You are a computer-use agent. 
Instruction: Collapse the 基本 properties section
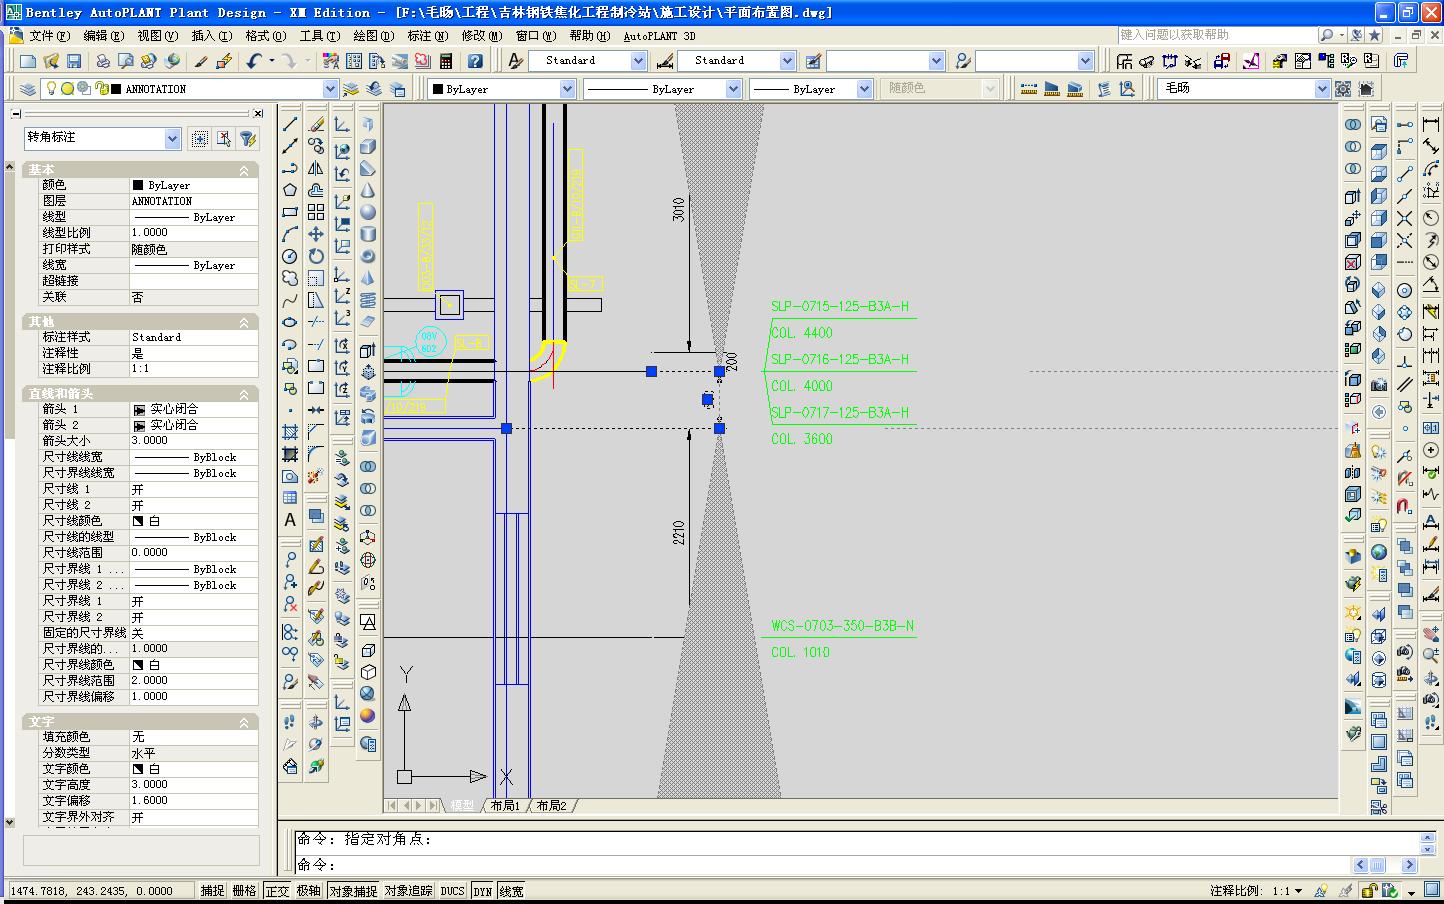pyautogui.click(x=243, y=171)
